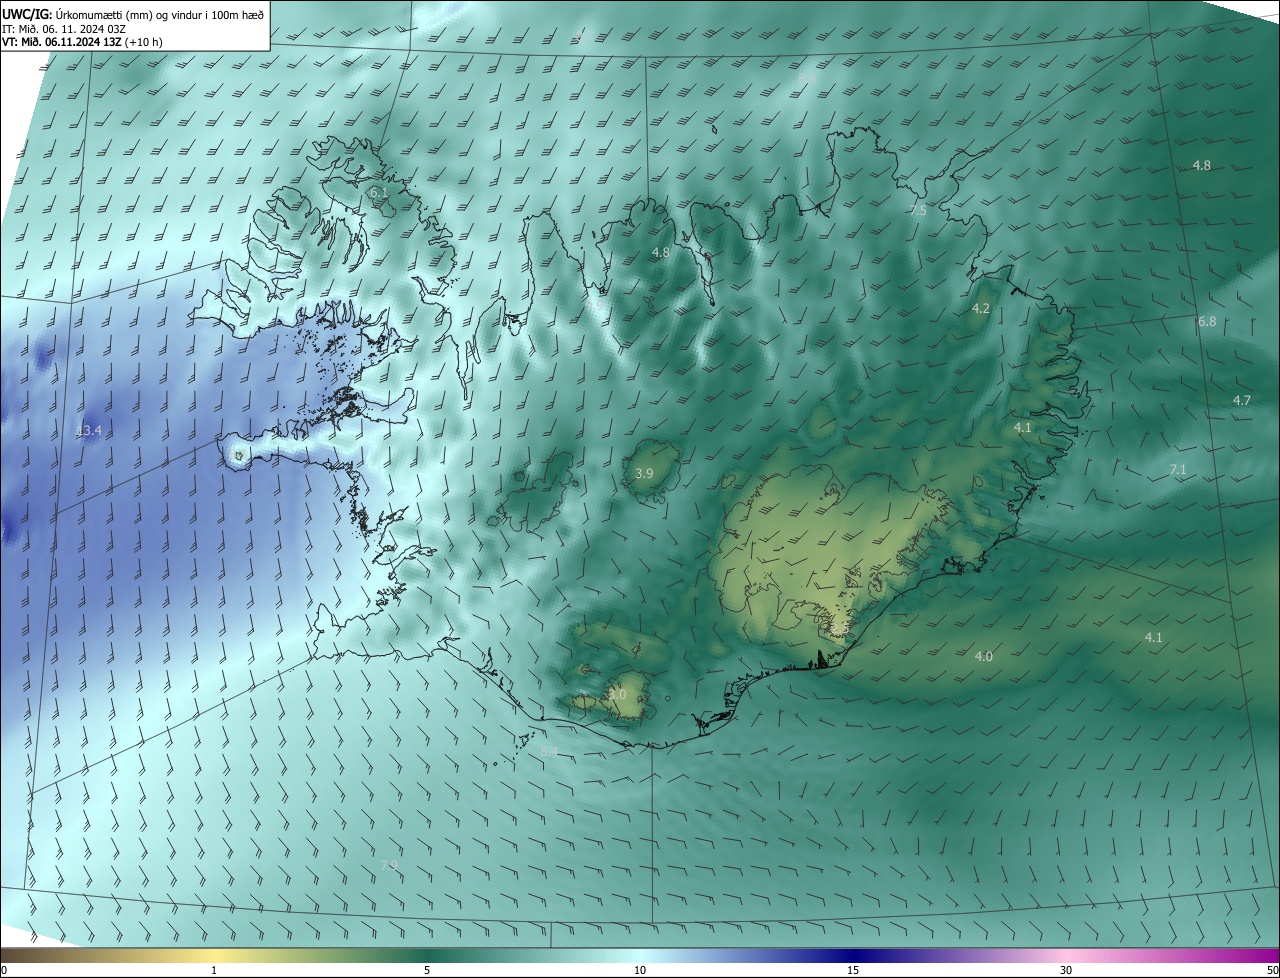
Task: Select the 5 tick on the color scale
Action: click(x=427, y=970)
